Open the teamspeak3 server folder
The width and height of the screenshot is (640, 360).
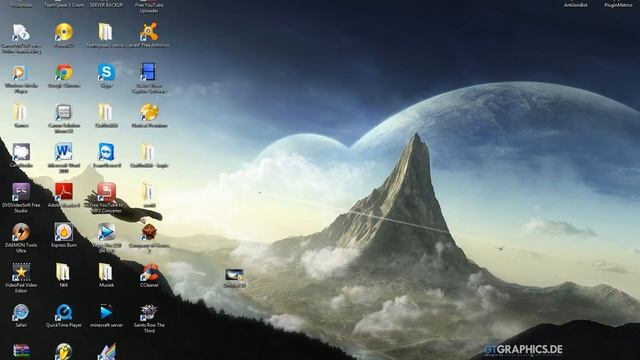pyautogui.click(x=106, y=33)
